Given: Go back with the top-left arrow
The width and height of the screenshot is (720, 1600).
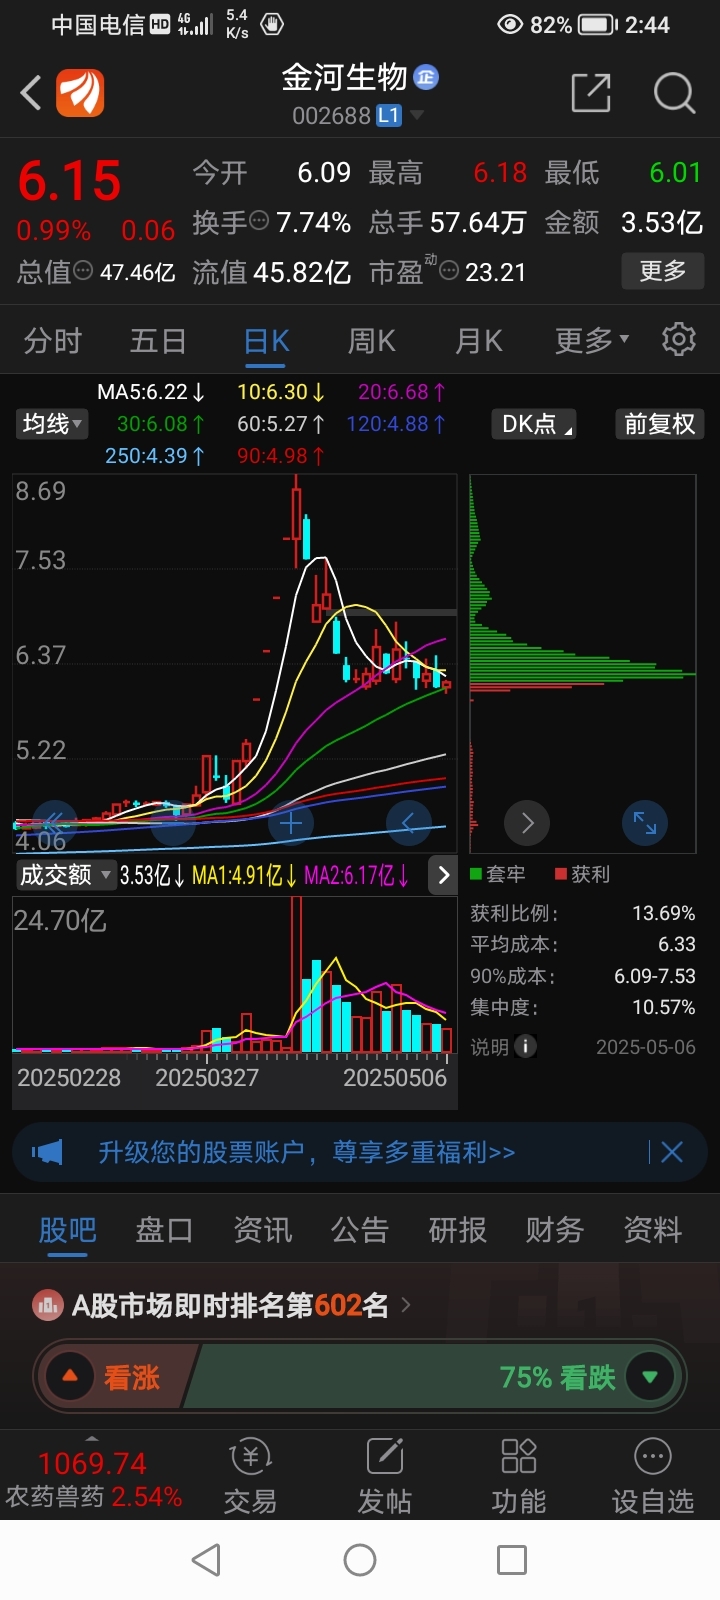Looking at the screenshot, I should [31, 93].
